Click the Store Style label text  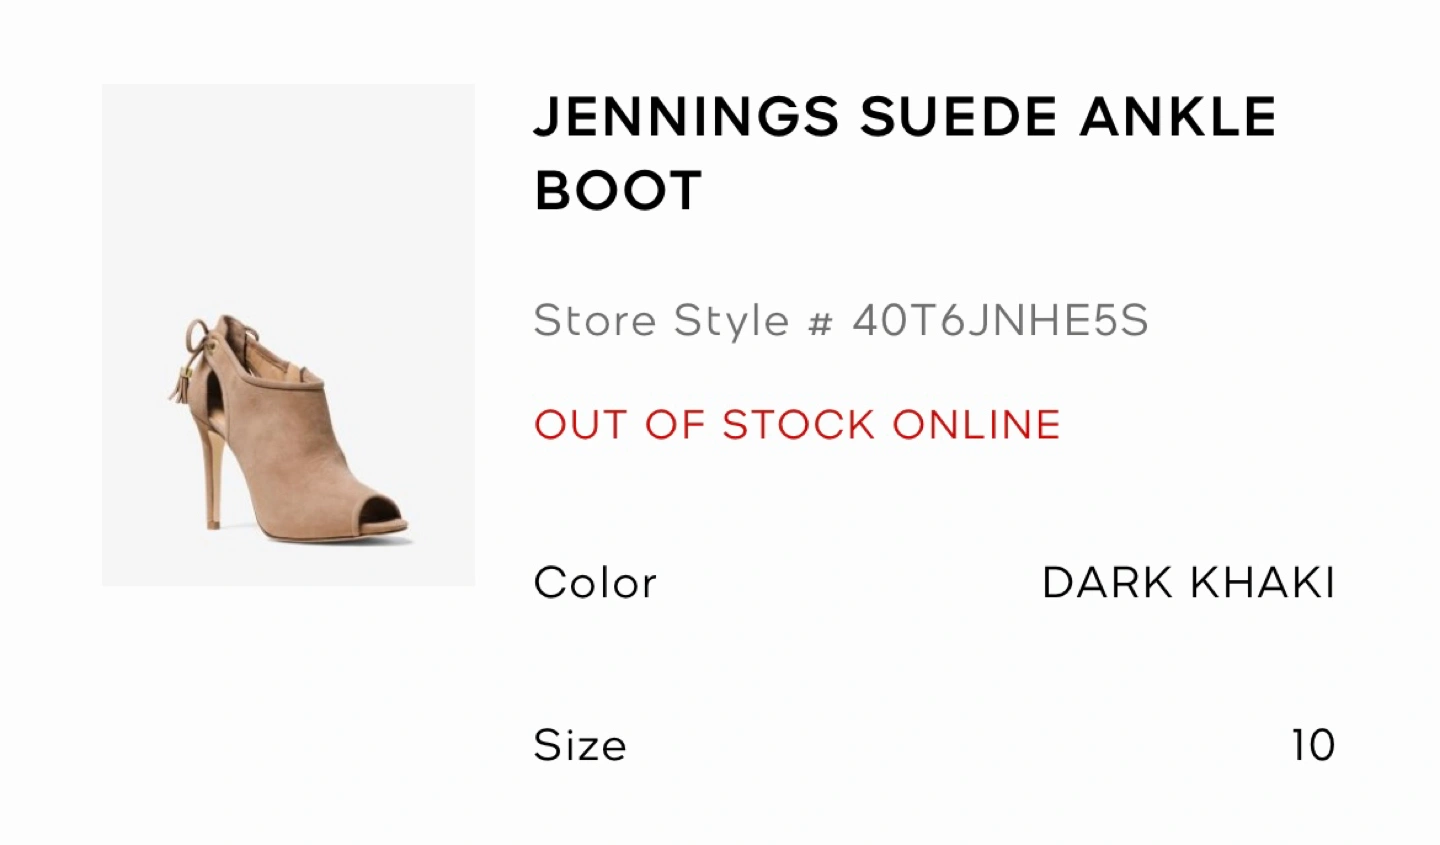coord(661,321)
